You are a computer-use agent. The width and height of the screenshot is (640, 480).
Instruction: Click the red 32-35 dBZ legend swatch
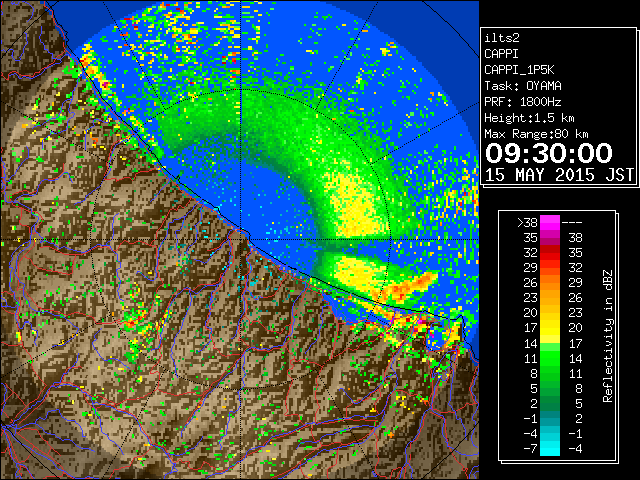tap(550, 253)
